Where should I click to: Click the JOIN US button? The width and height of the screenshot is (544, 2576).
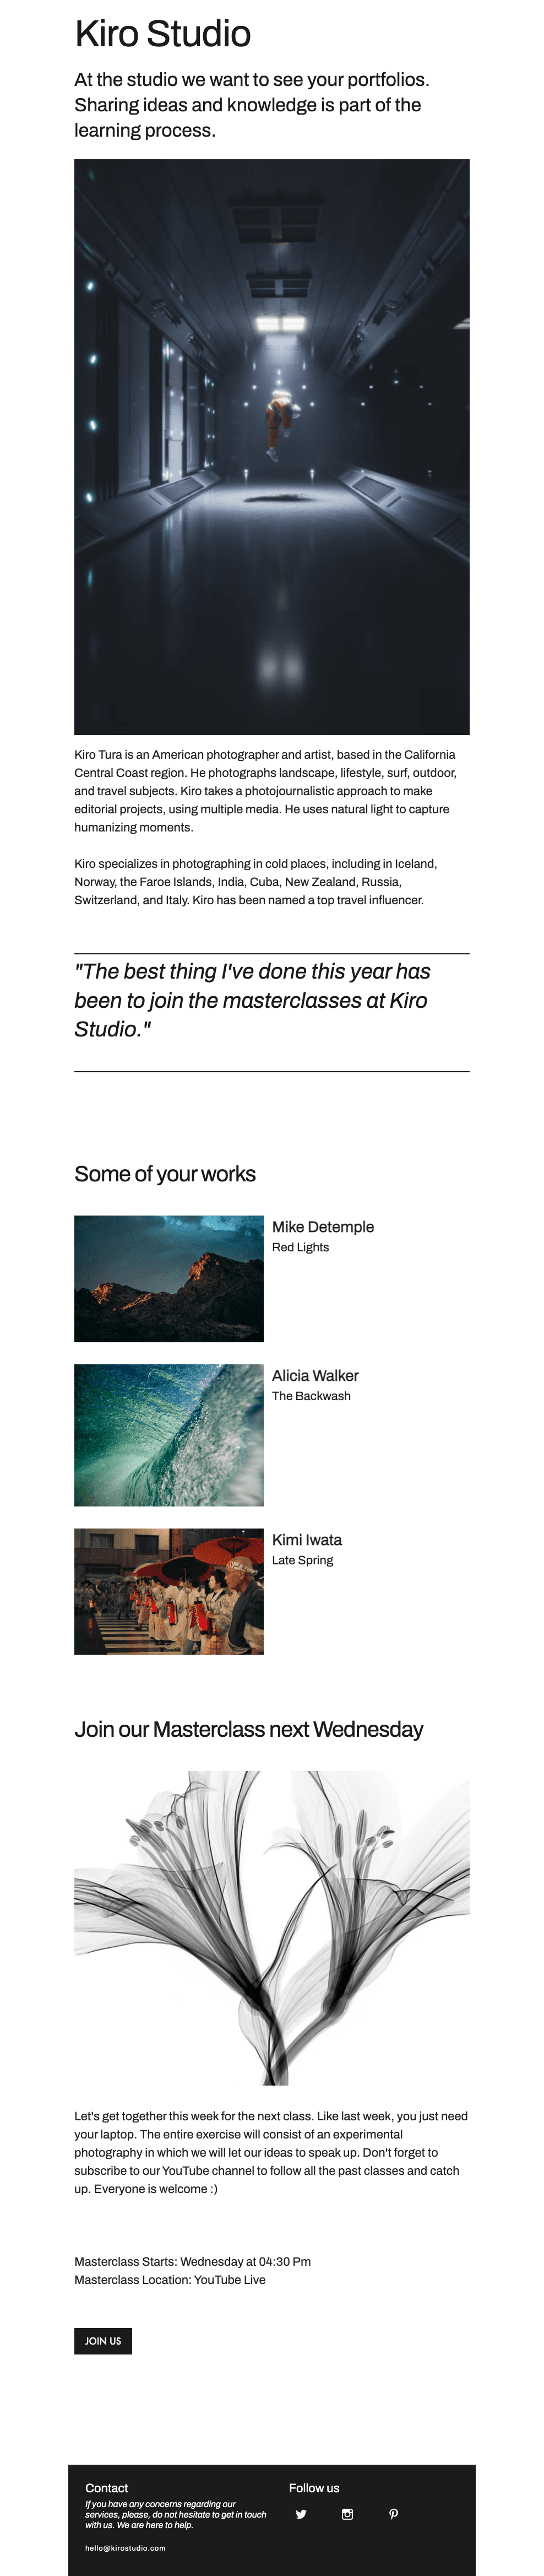[103, 2341]
